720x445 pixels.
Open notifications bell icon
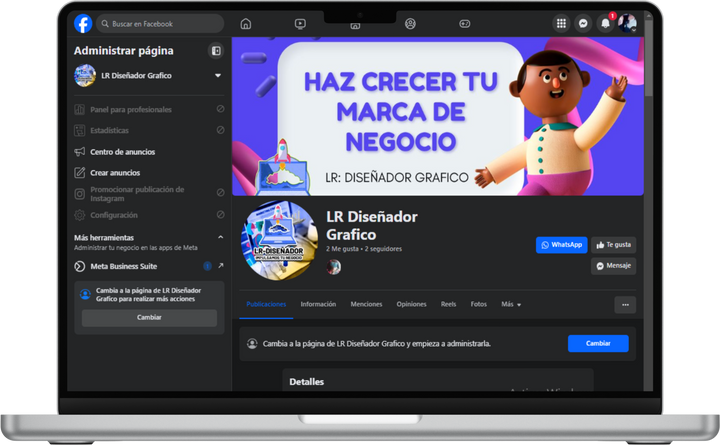(605, 23)
